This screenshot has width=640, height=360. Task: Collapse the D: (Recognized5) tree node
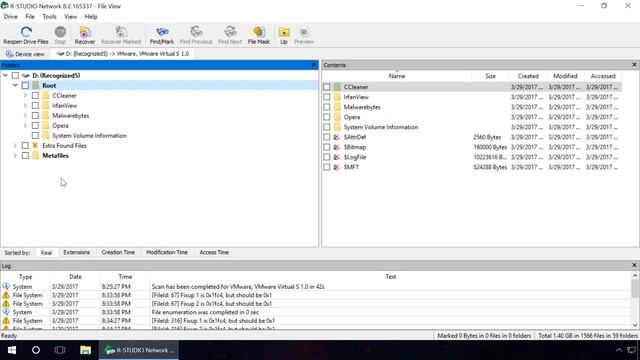pyautogui.click(x=5, y=76)
